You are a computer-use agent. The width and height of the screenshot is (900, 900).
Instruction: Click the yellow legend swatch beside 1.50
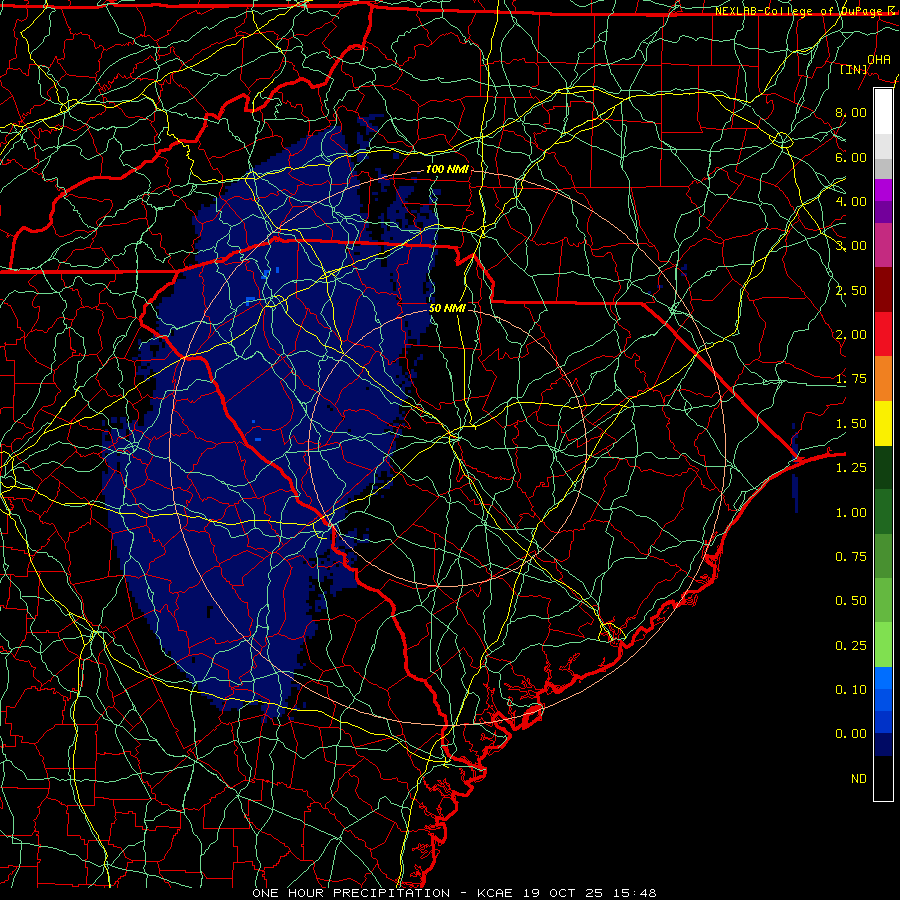tap(883, 423)
